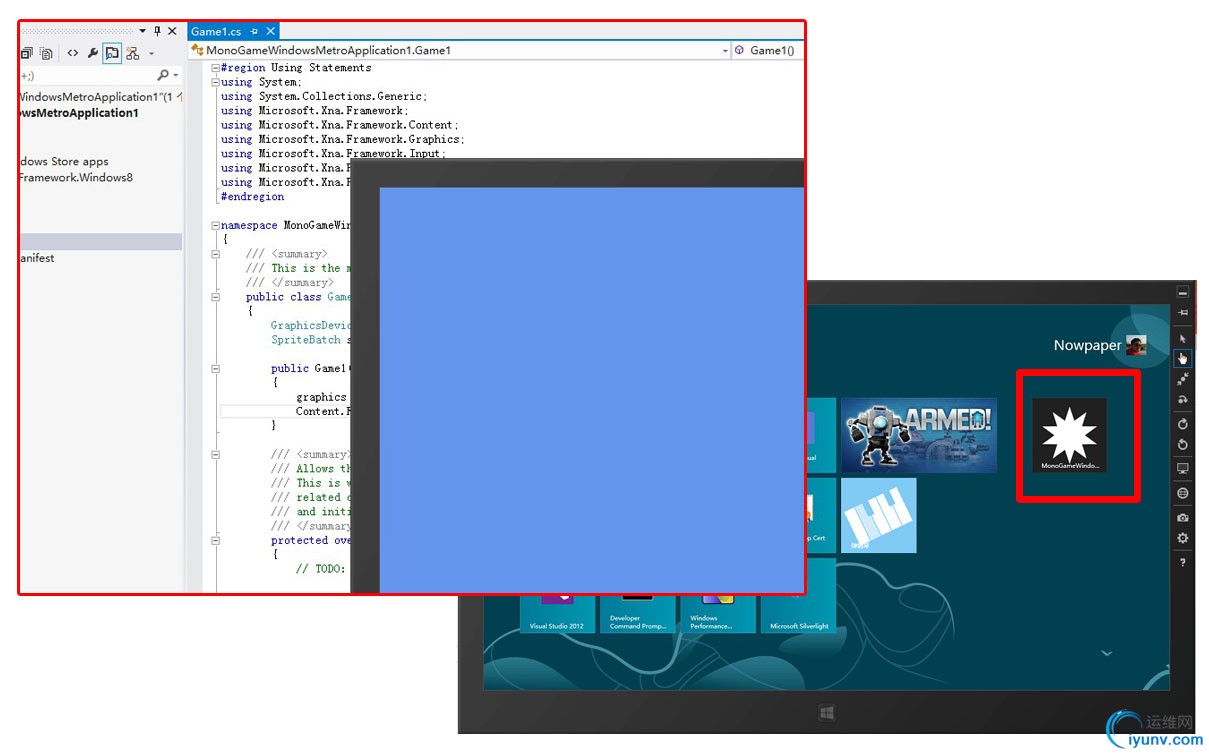
Task: Select Pinch/zoom touch mode icon
Action: point(1183,380)
